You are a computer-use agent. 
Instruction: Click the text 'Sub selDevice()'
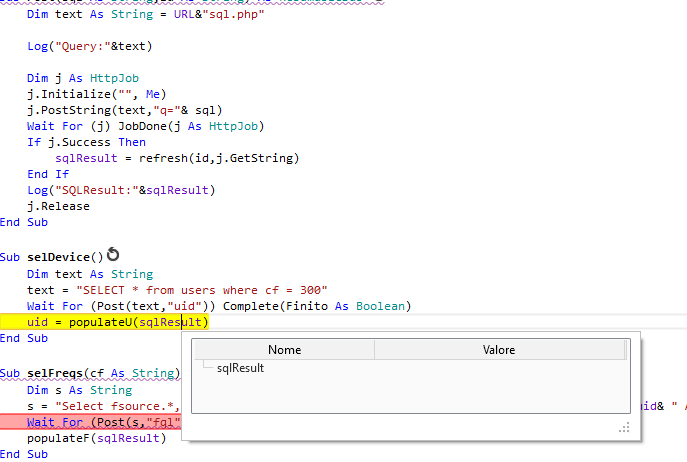52,257
